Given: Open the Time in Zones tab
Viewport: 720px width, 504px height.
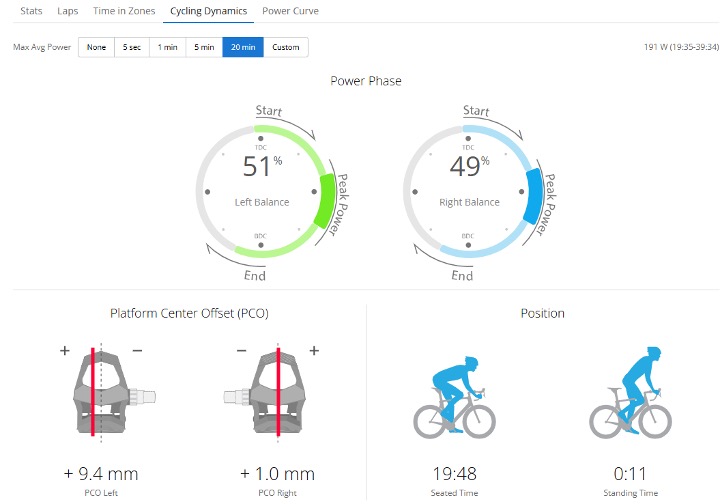Looking at the screenshot, I should point(124,10).
